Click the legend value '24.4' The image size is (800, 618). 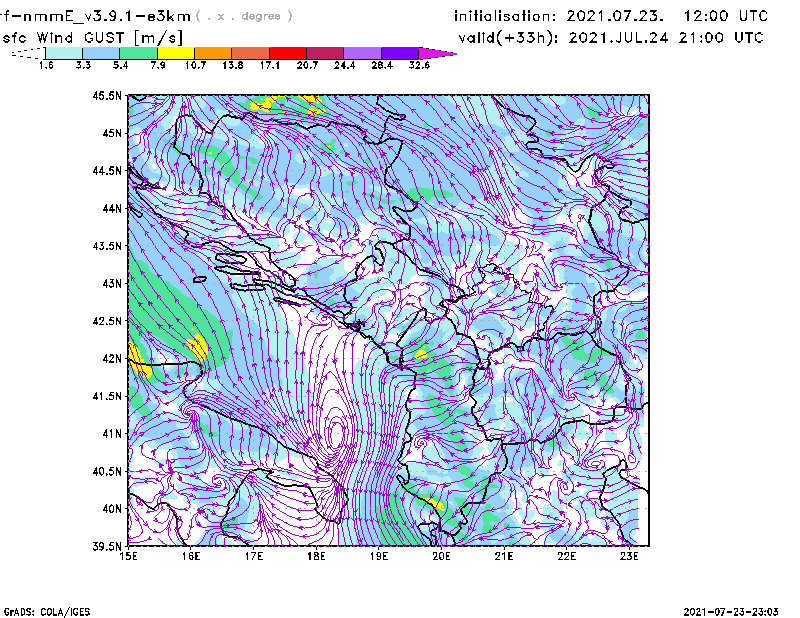click(344, 65)
